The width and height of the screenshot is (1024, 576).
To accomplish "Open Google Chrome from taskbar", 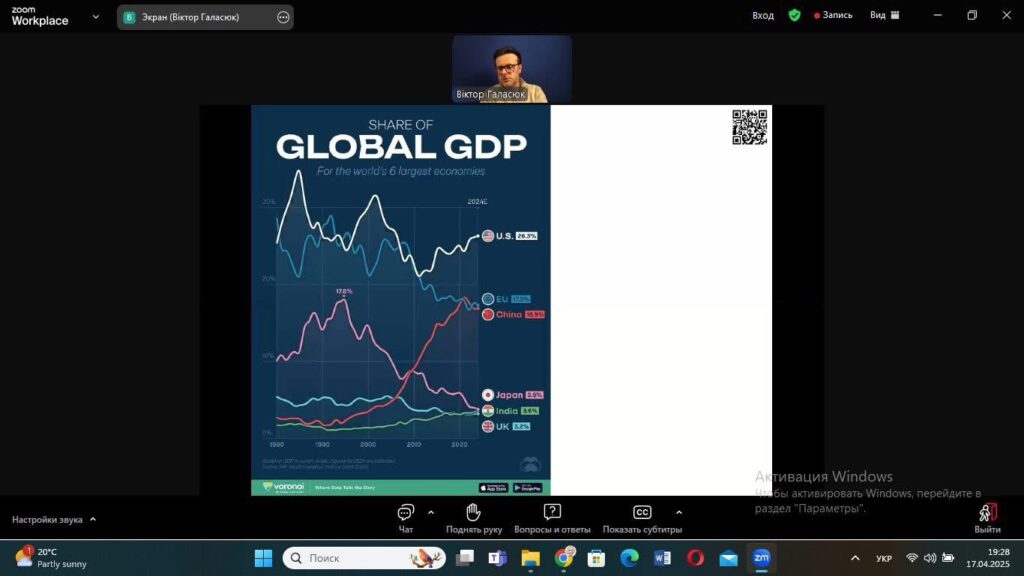I will tap(564, 558).
